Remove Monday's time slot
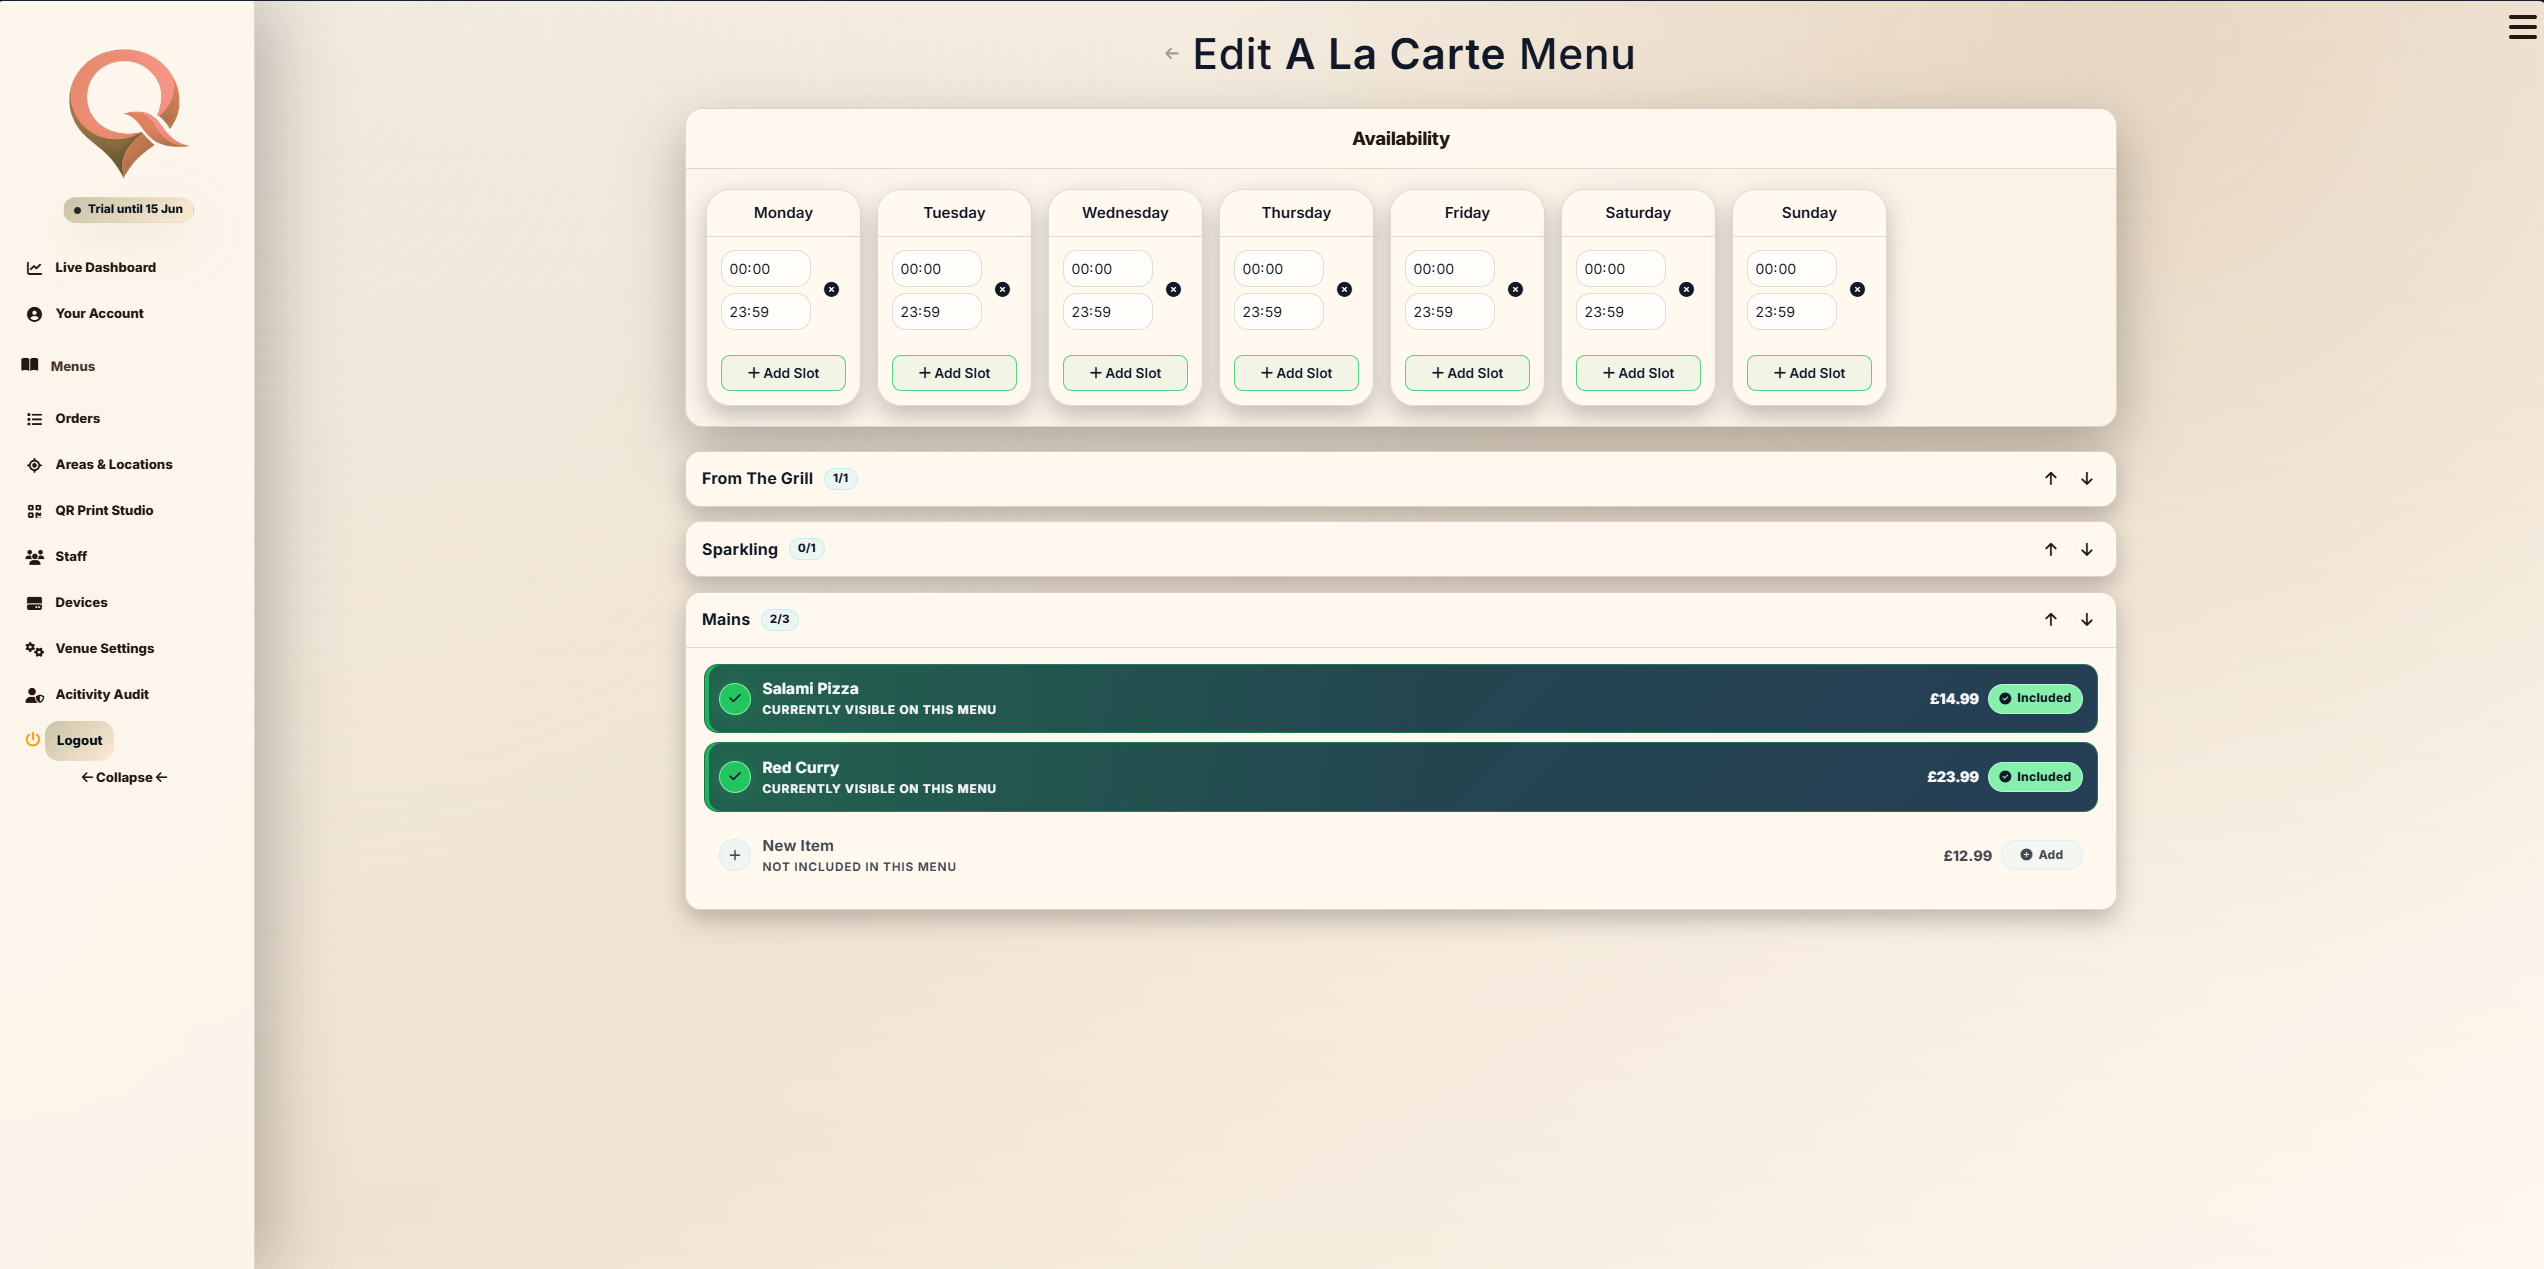Screen dimensions: 2544x1269 (831, 290)
